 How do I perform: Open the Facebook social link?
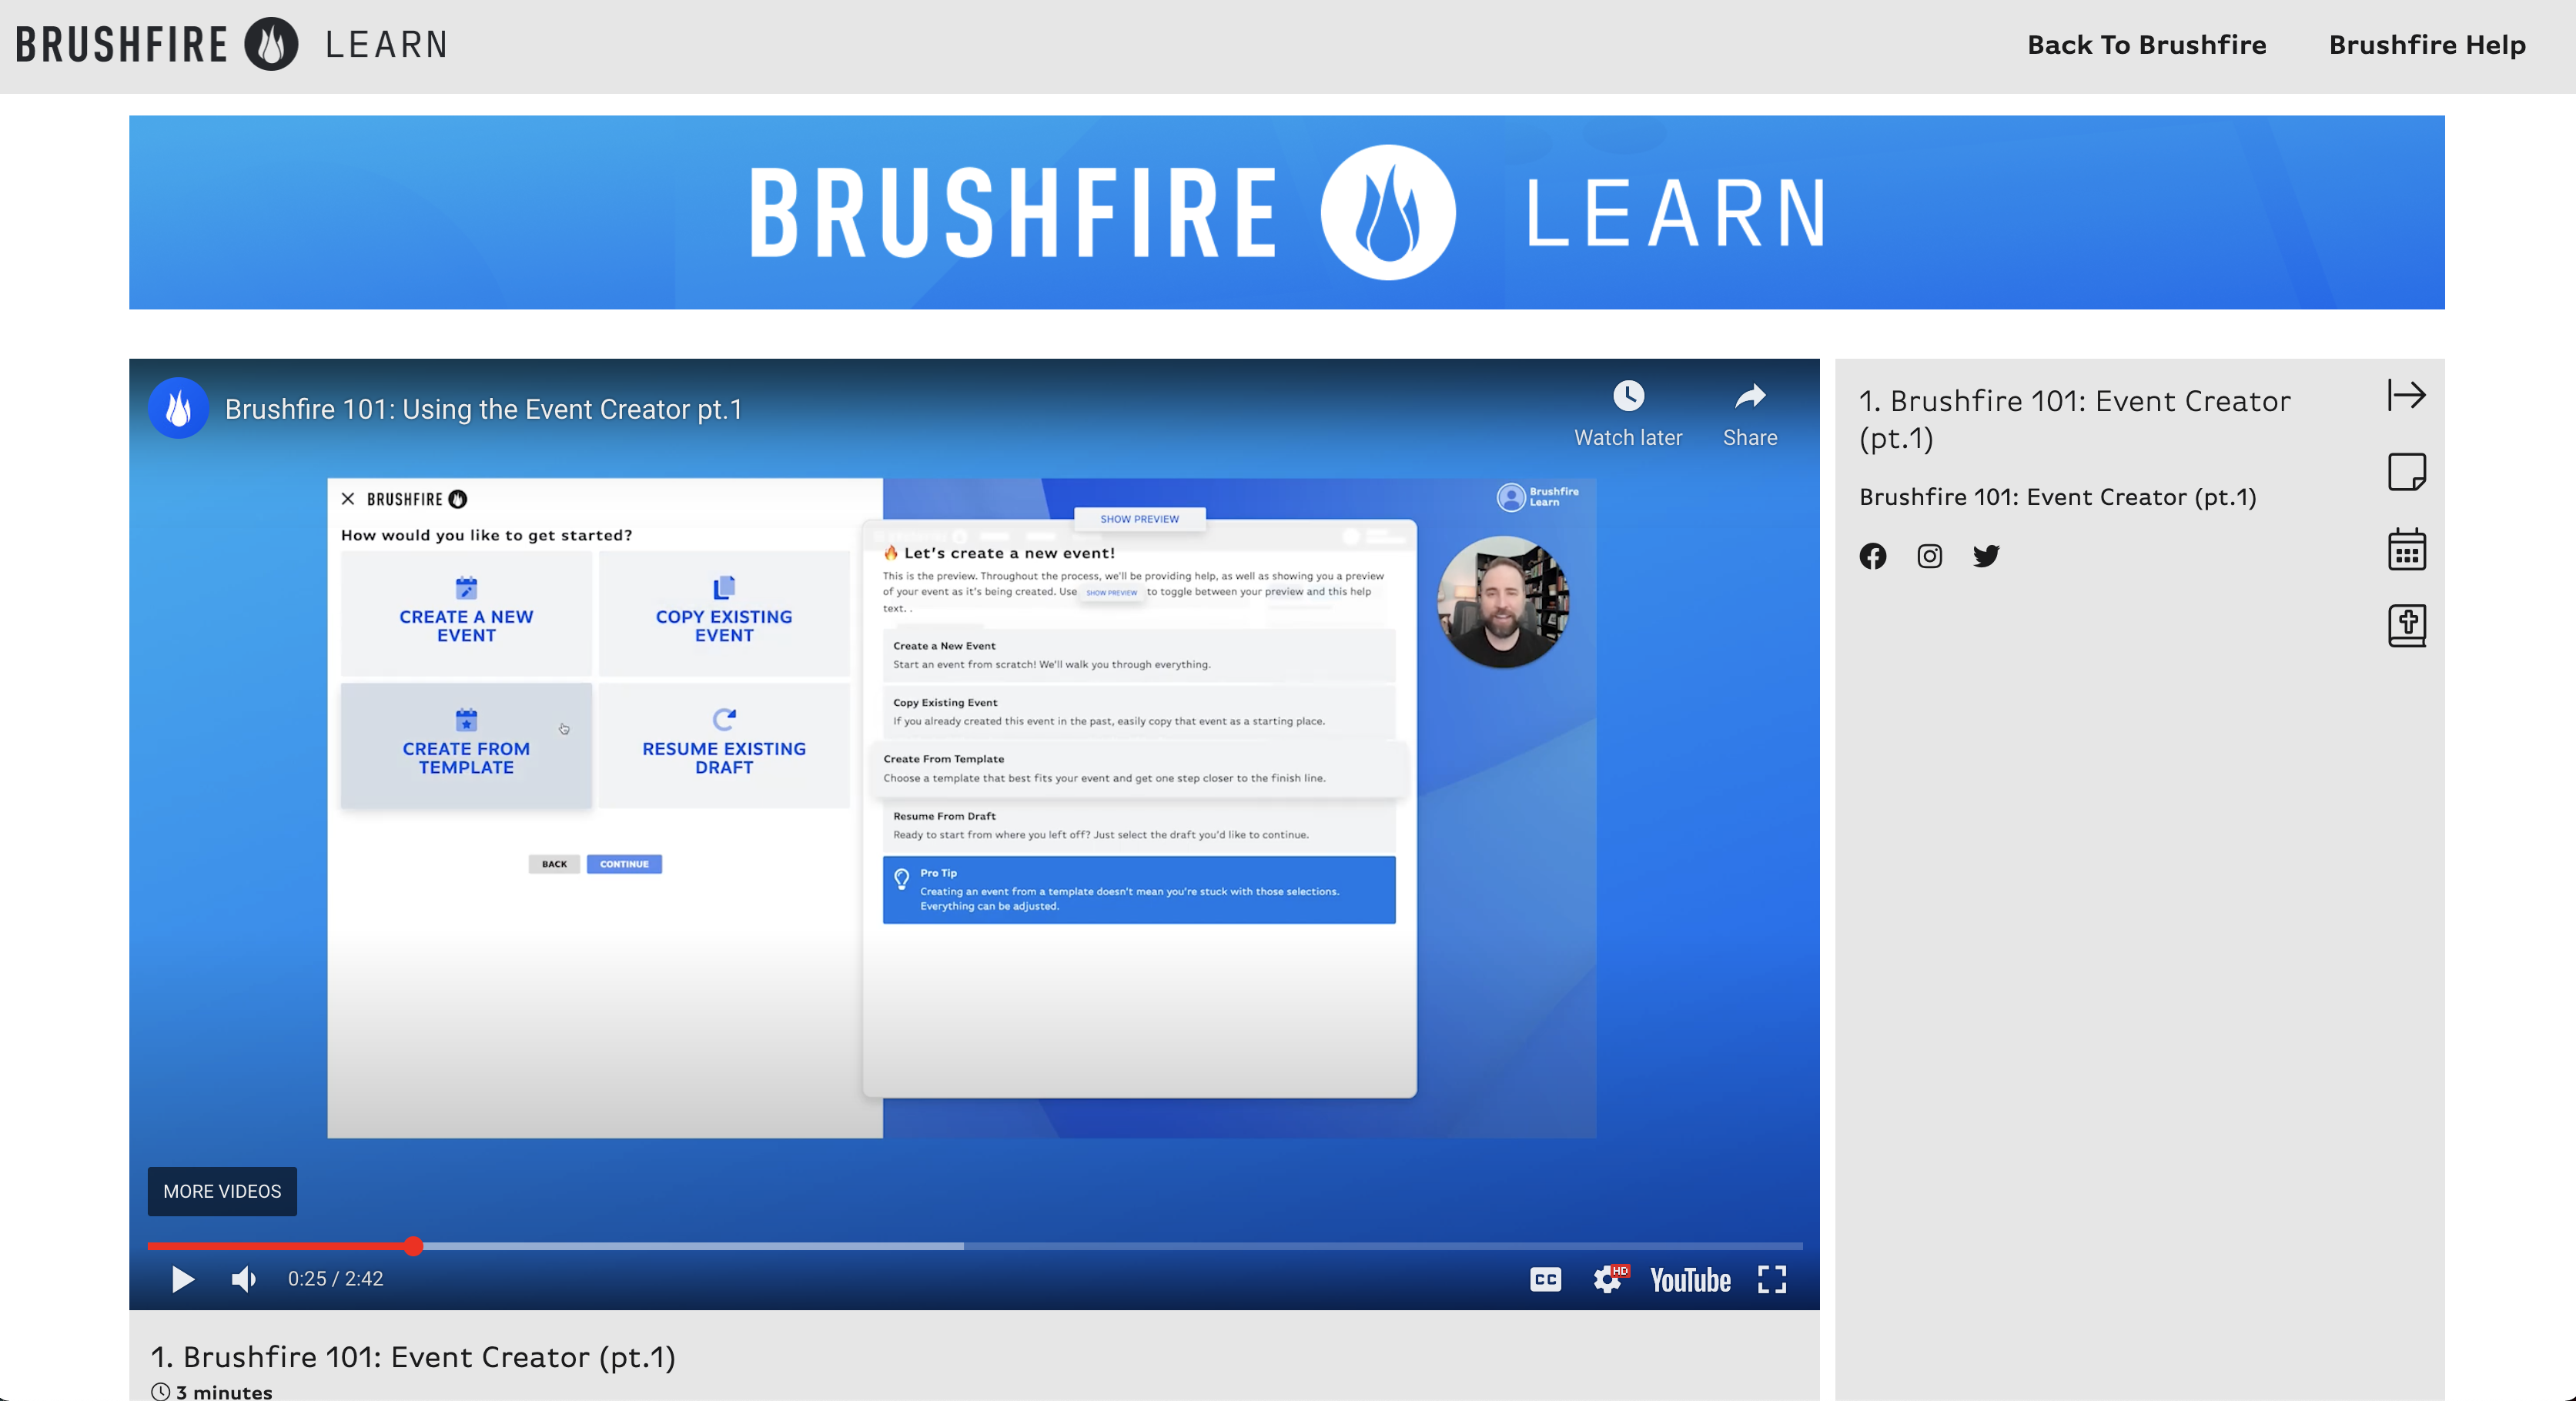pyautogui.click(x=1872, y=556)
